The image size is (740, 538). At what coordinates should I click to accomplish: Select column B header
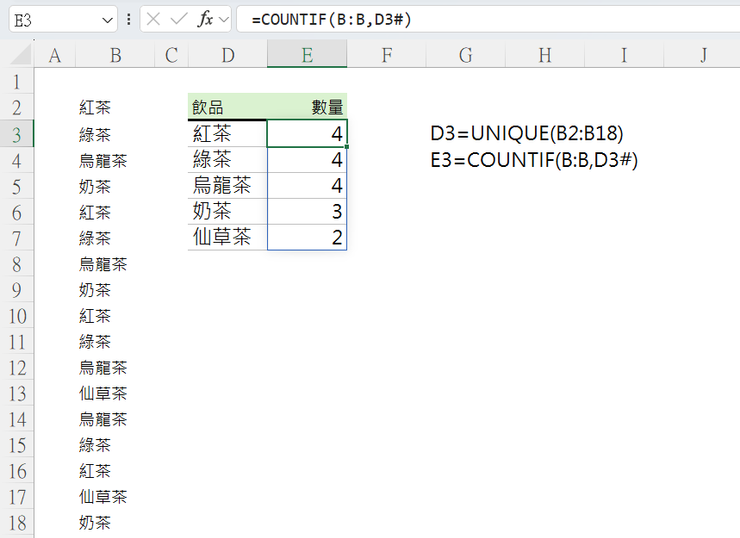[x=116, y=55]
